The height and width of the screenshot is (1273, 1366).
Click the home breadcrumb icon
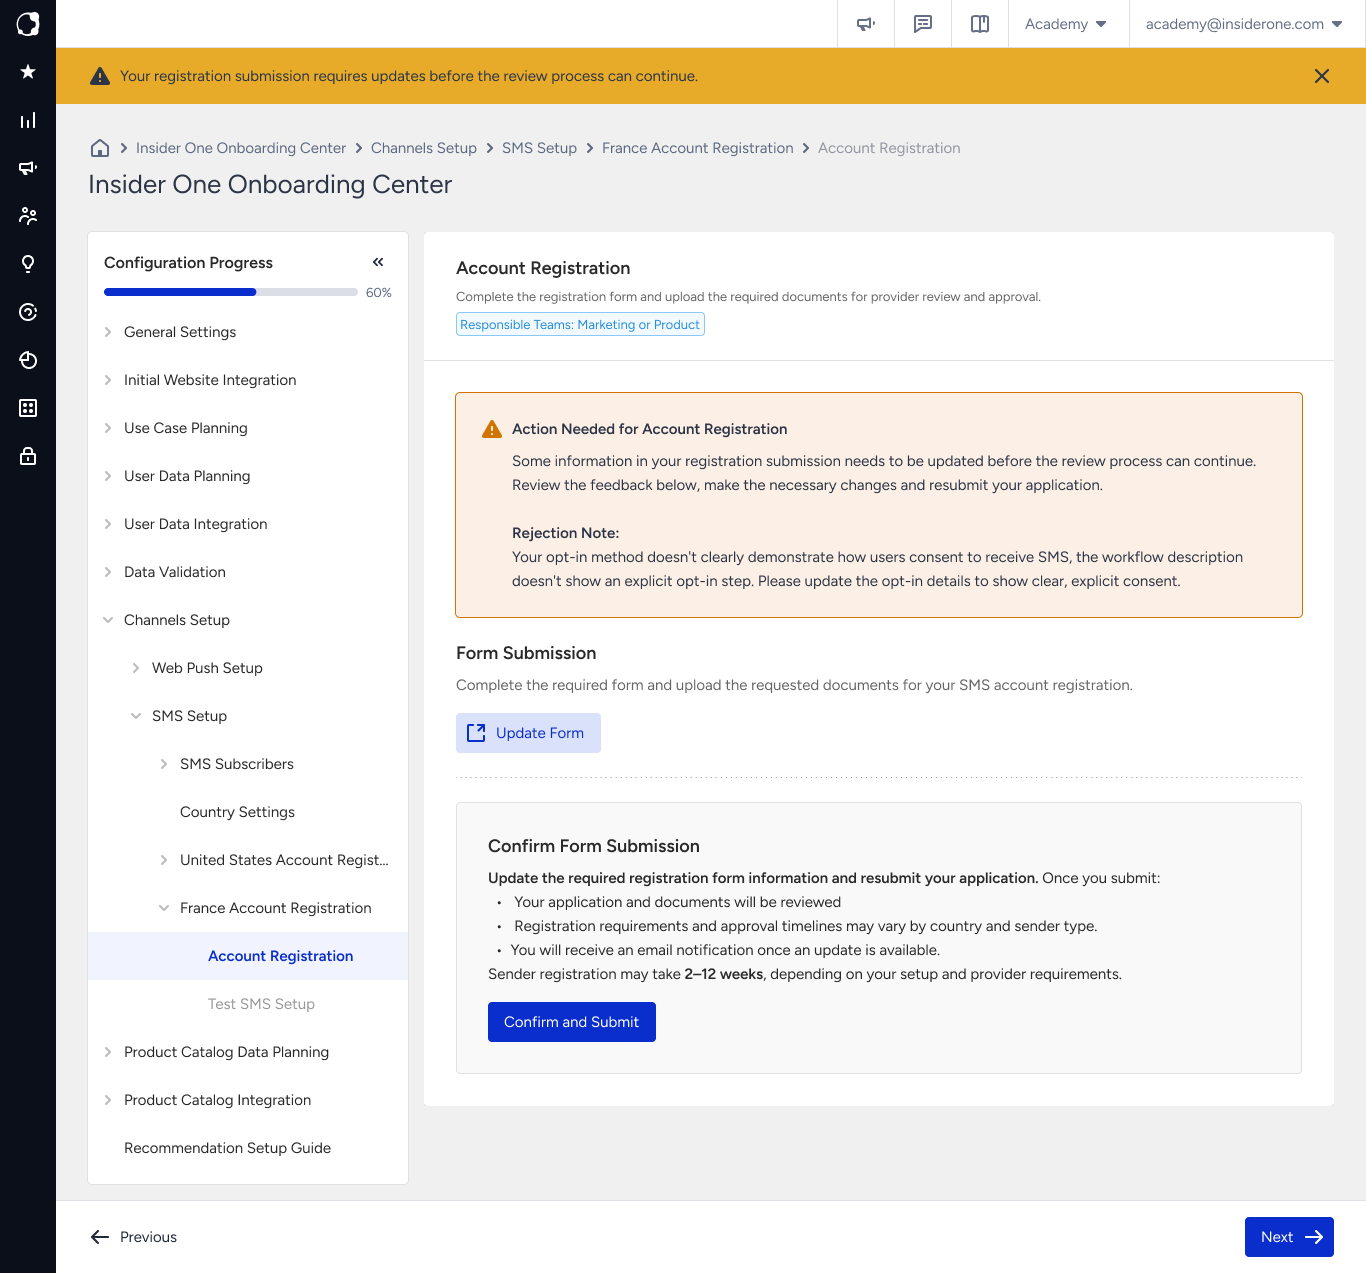[x=100, y=148]
